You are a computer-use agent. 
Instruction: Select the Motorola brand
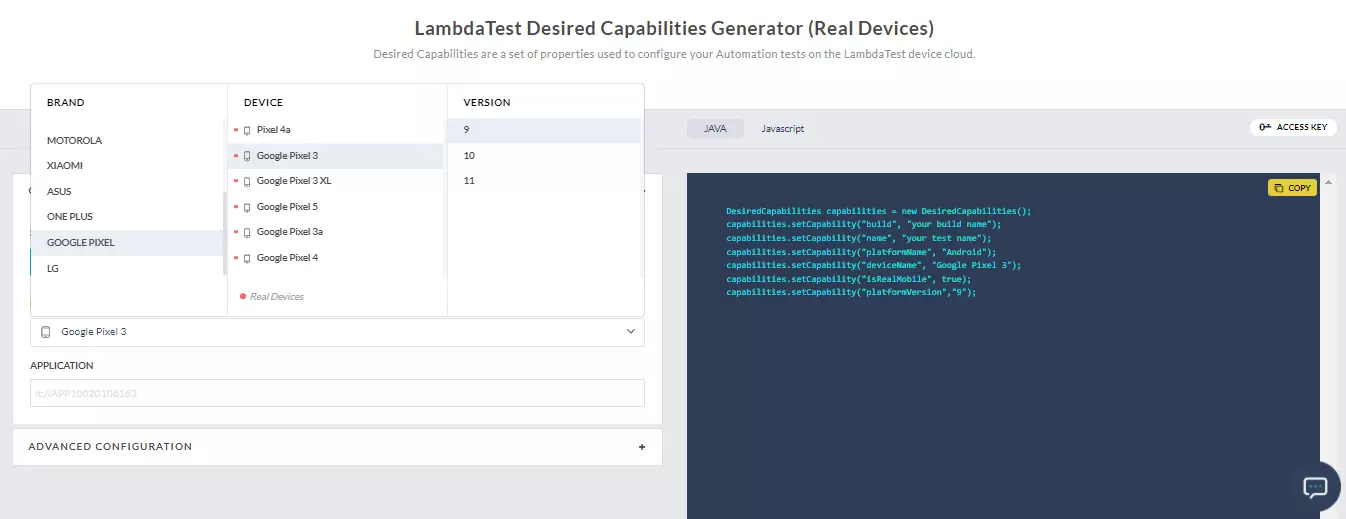[x=74, y=141]
